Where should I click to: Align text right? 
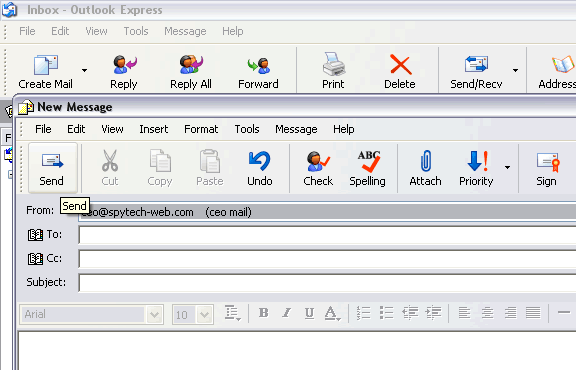(x=510, y=313)
